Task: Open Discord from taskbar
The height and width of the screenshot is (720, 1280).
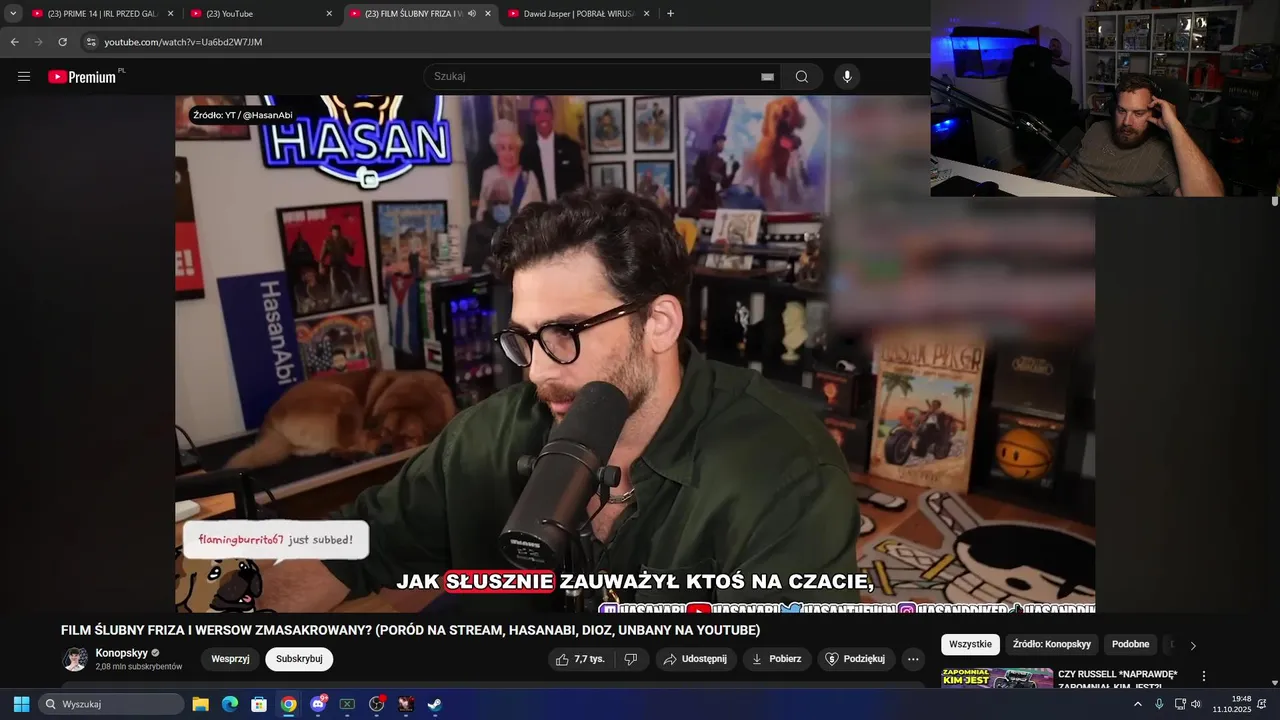Action: point(318,704)
